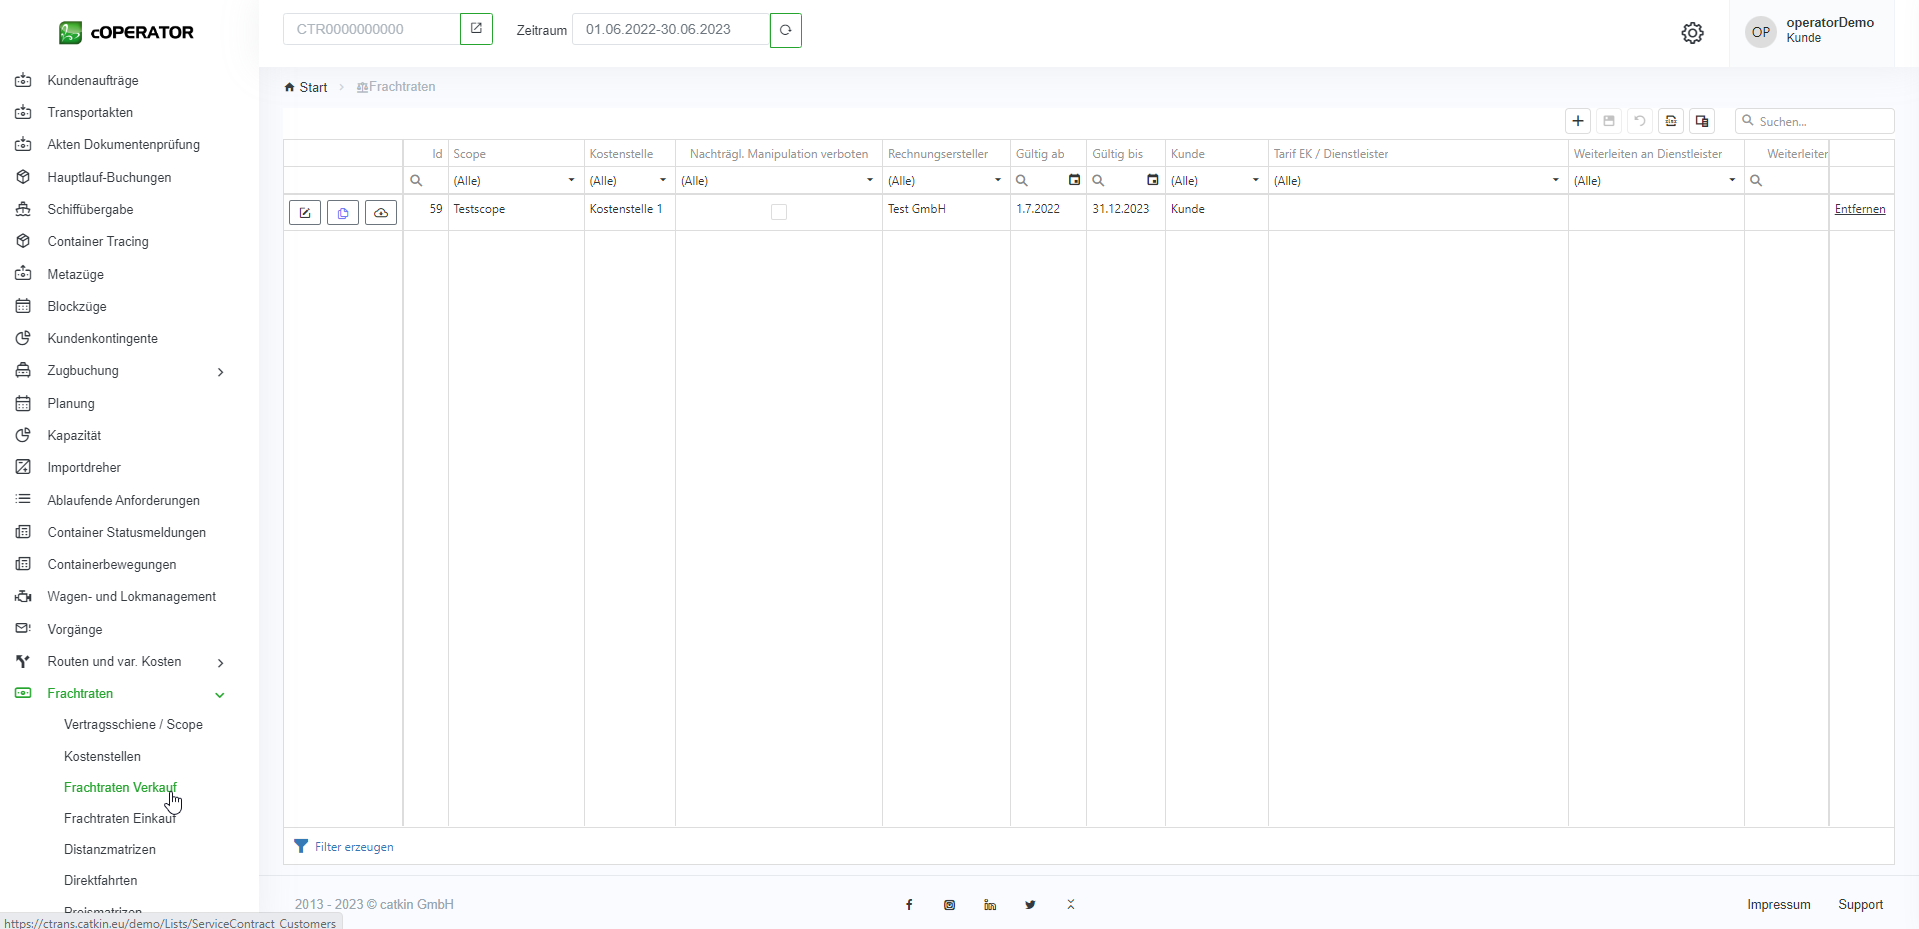Image resolution: width=1919 pixels, height=929 pixels.
Task: Click the open-external icon next to CTR field
Action: click(476, 29)
